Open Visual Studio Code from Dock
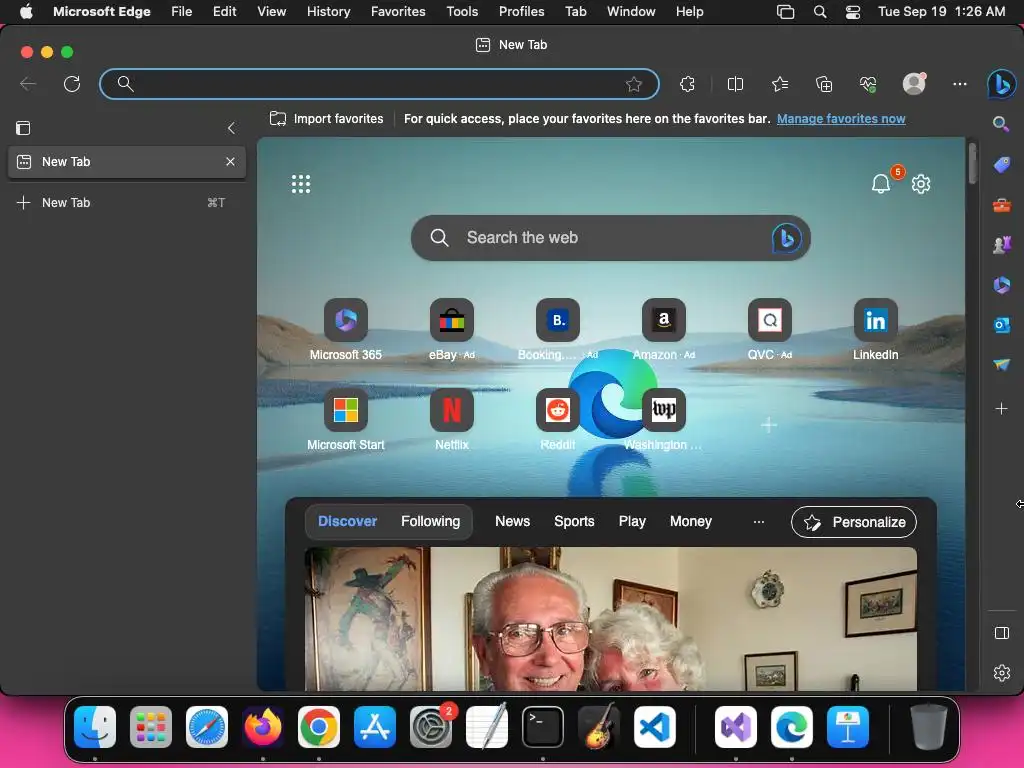The image size is (1024, 768). tap(654, 726)
